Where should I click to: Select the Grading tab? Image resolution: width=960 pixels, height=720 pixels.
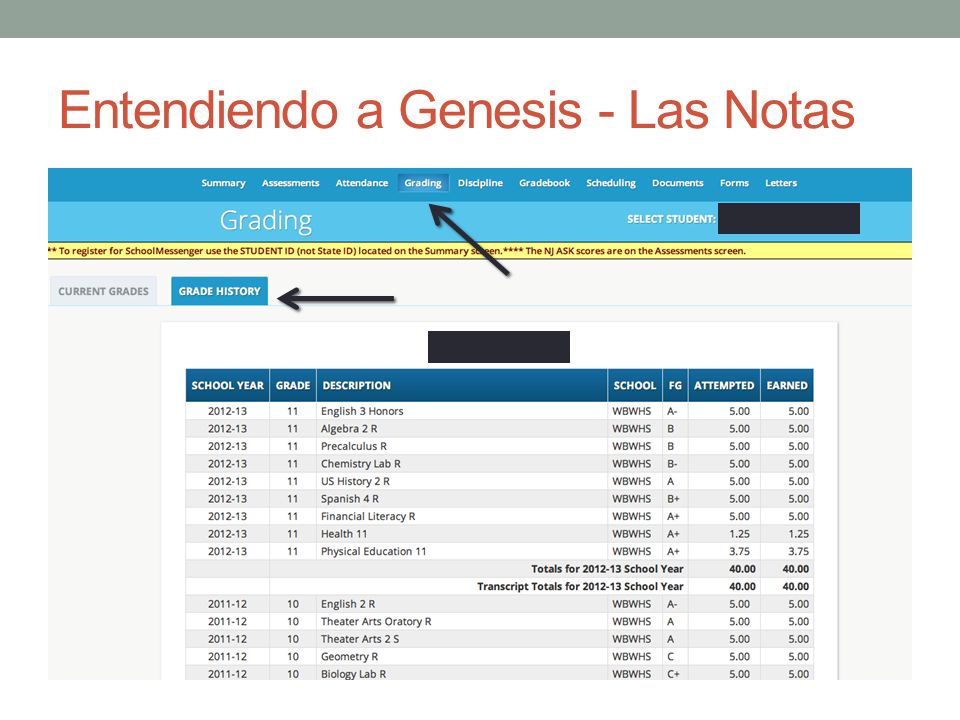[422, 183]
